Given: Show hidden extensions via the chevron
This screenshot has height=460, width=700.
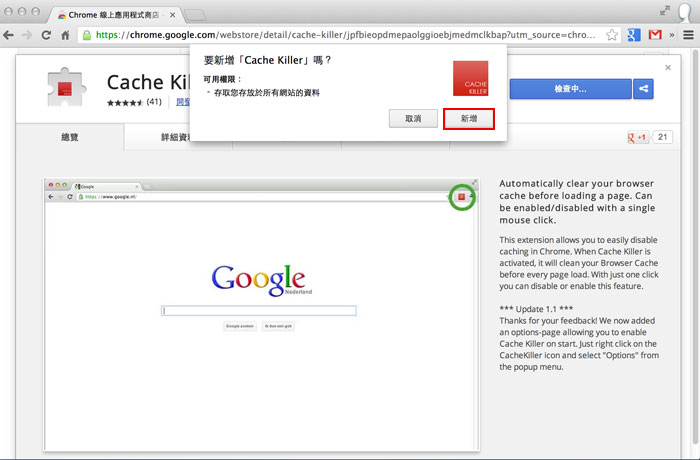Looking at the screenshot, I should (x=671, y=35).
